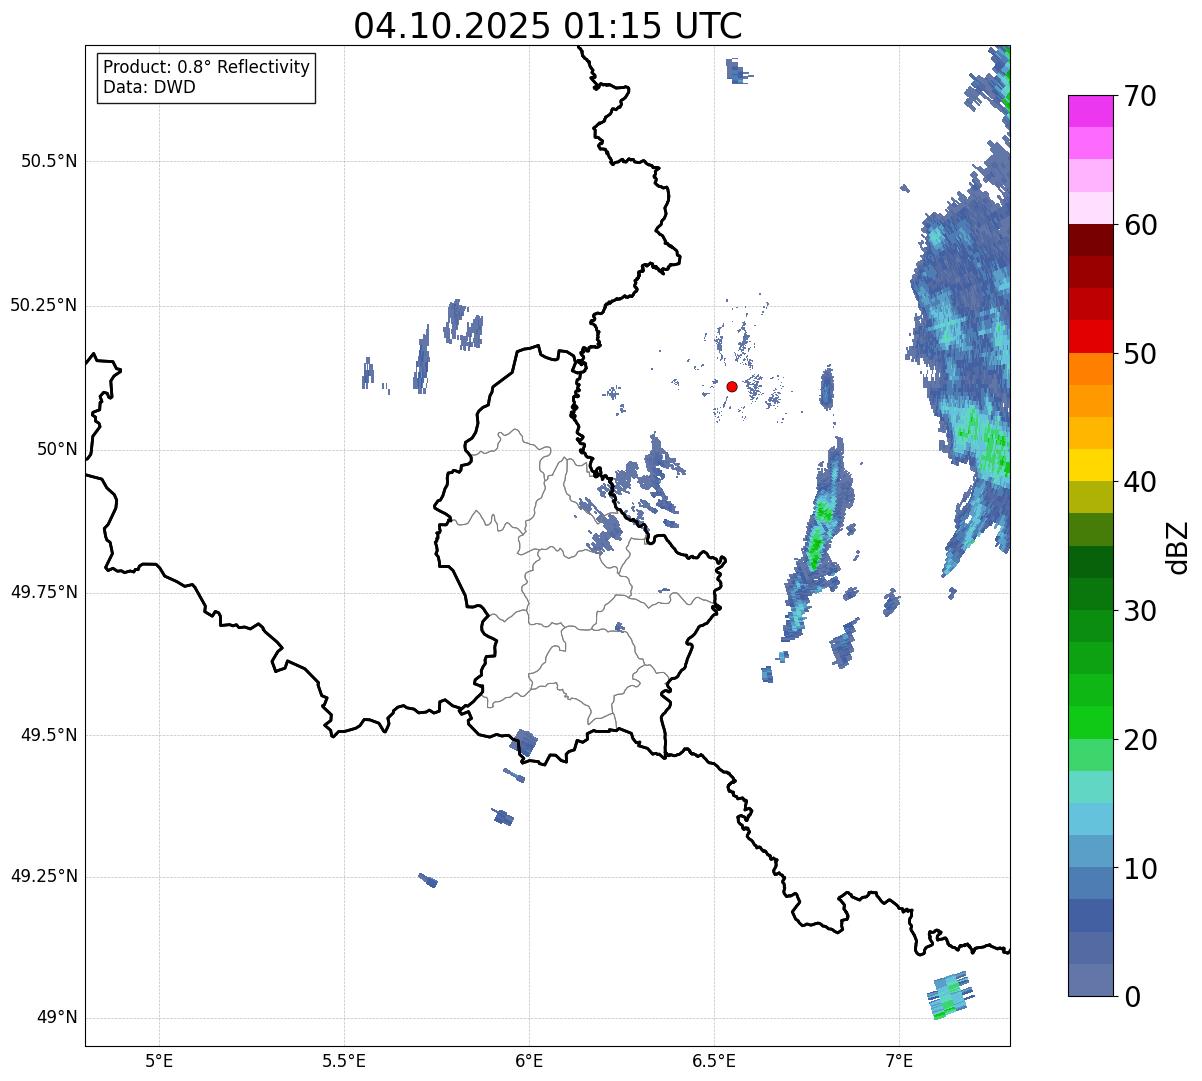
Task: Click the "50.25°N" latitude label
Action: pyautogui.click(x=44, y=305)
